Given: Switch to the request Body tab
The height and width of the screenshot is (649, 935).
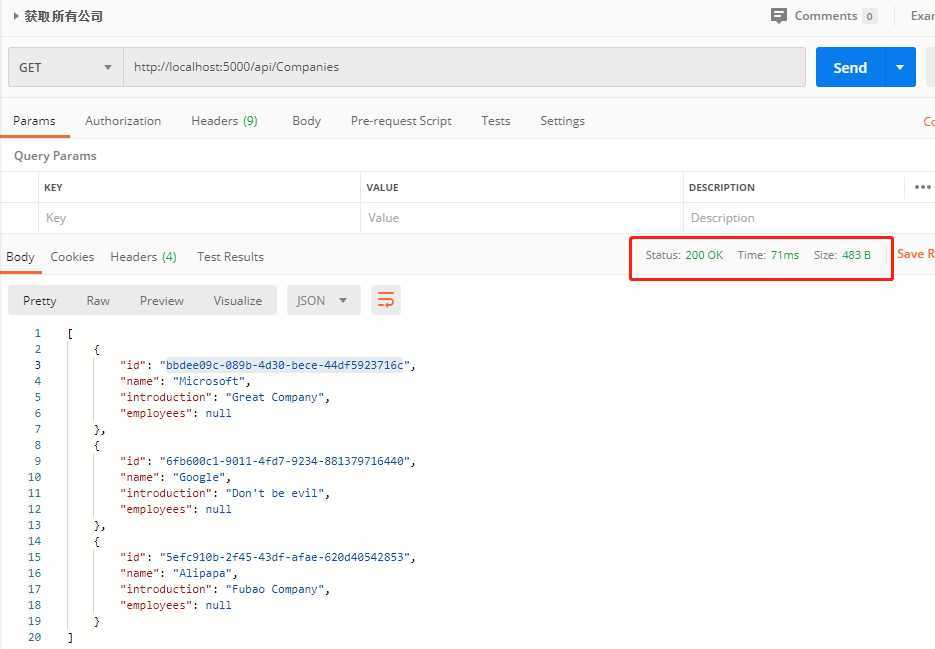Looking at the screenshot, I should tap(306, 121).
